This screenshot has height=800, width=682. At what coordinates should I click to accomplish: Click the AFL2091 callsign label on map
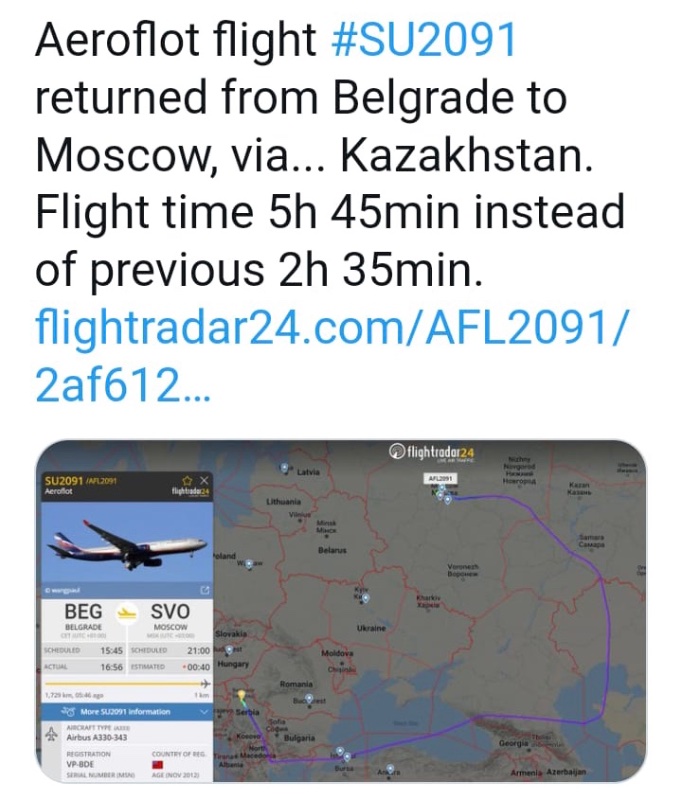click(x=441, y=479)
